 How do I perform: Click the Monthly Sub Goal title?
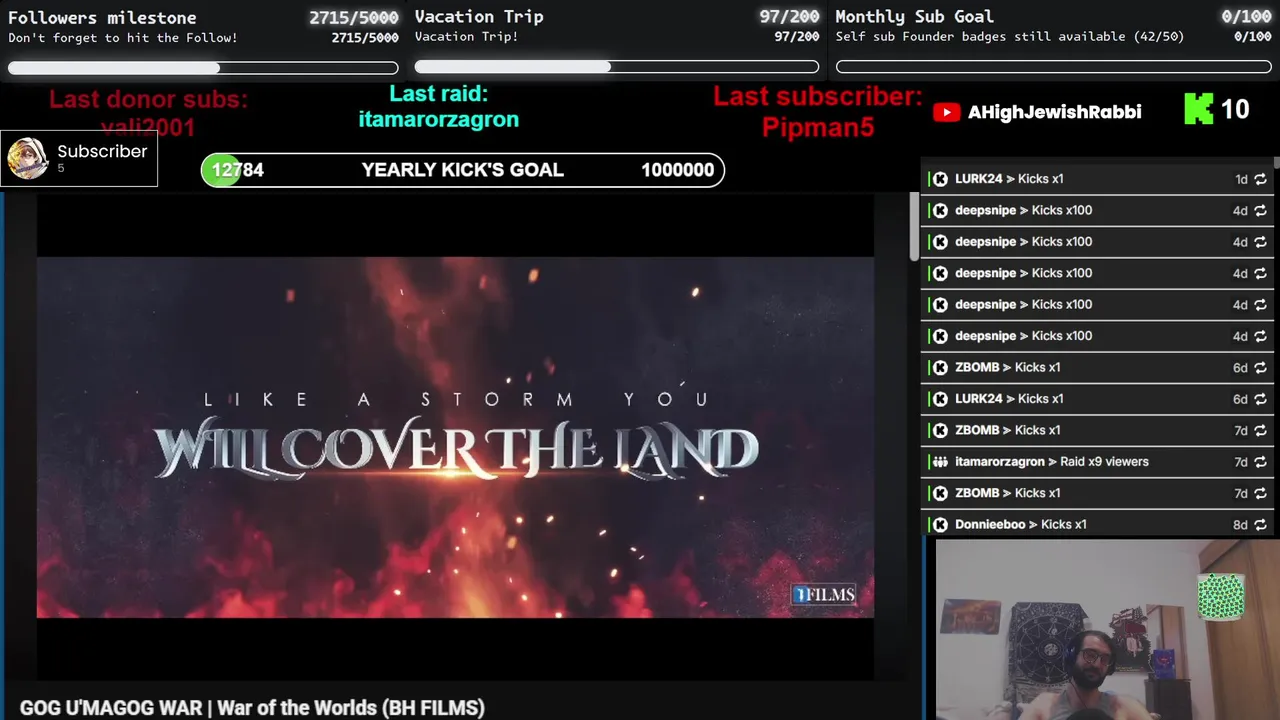point(914,16)
